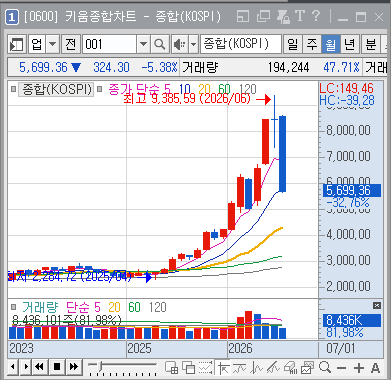Click the 001 code input field
This screenshot has height=380, width=391.
coord(109,44)
